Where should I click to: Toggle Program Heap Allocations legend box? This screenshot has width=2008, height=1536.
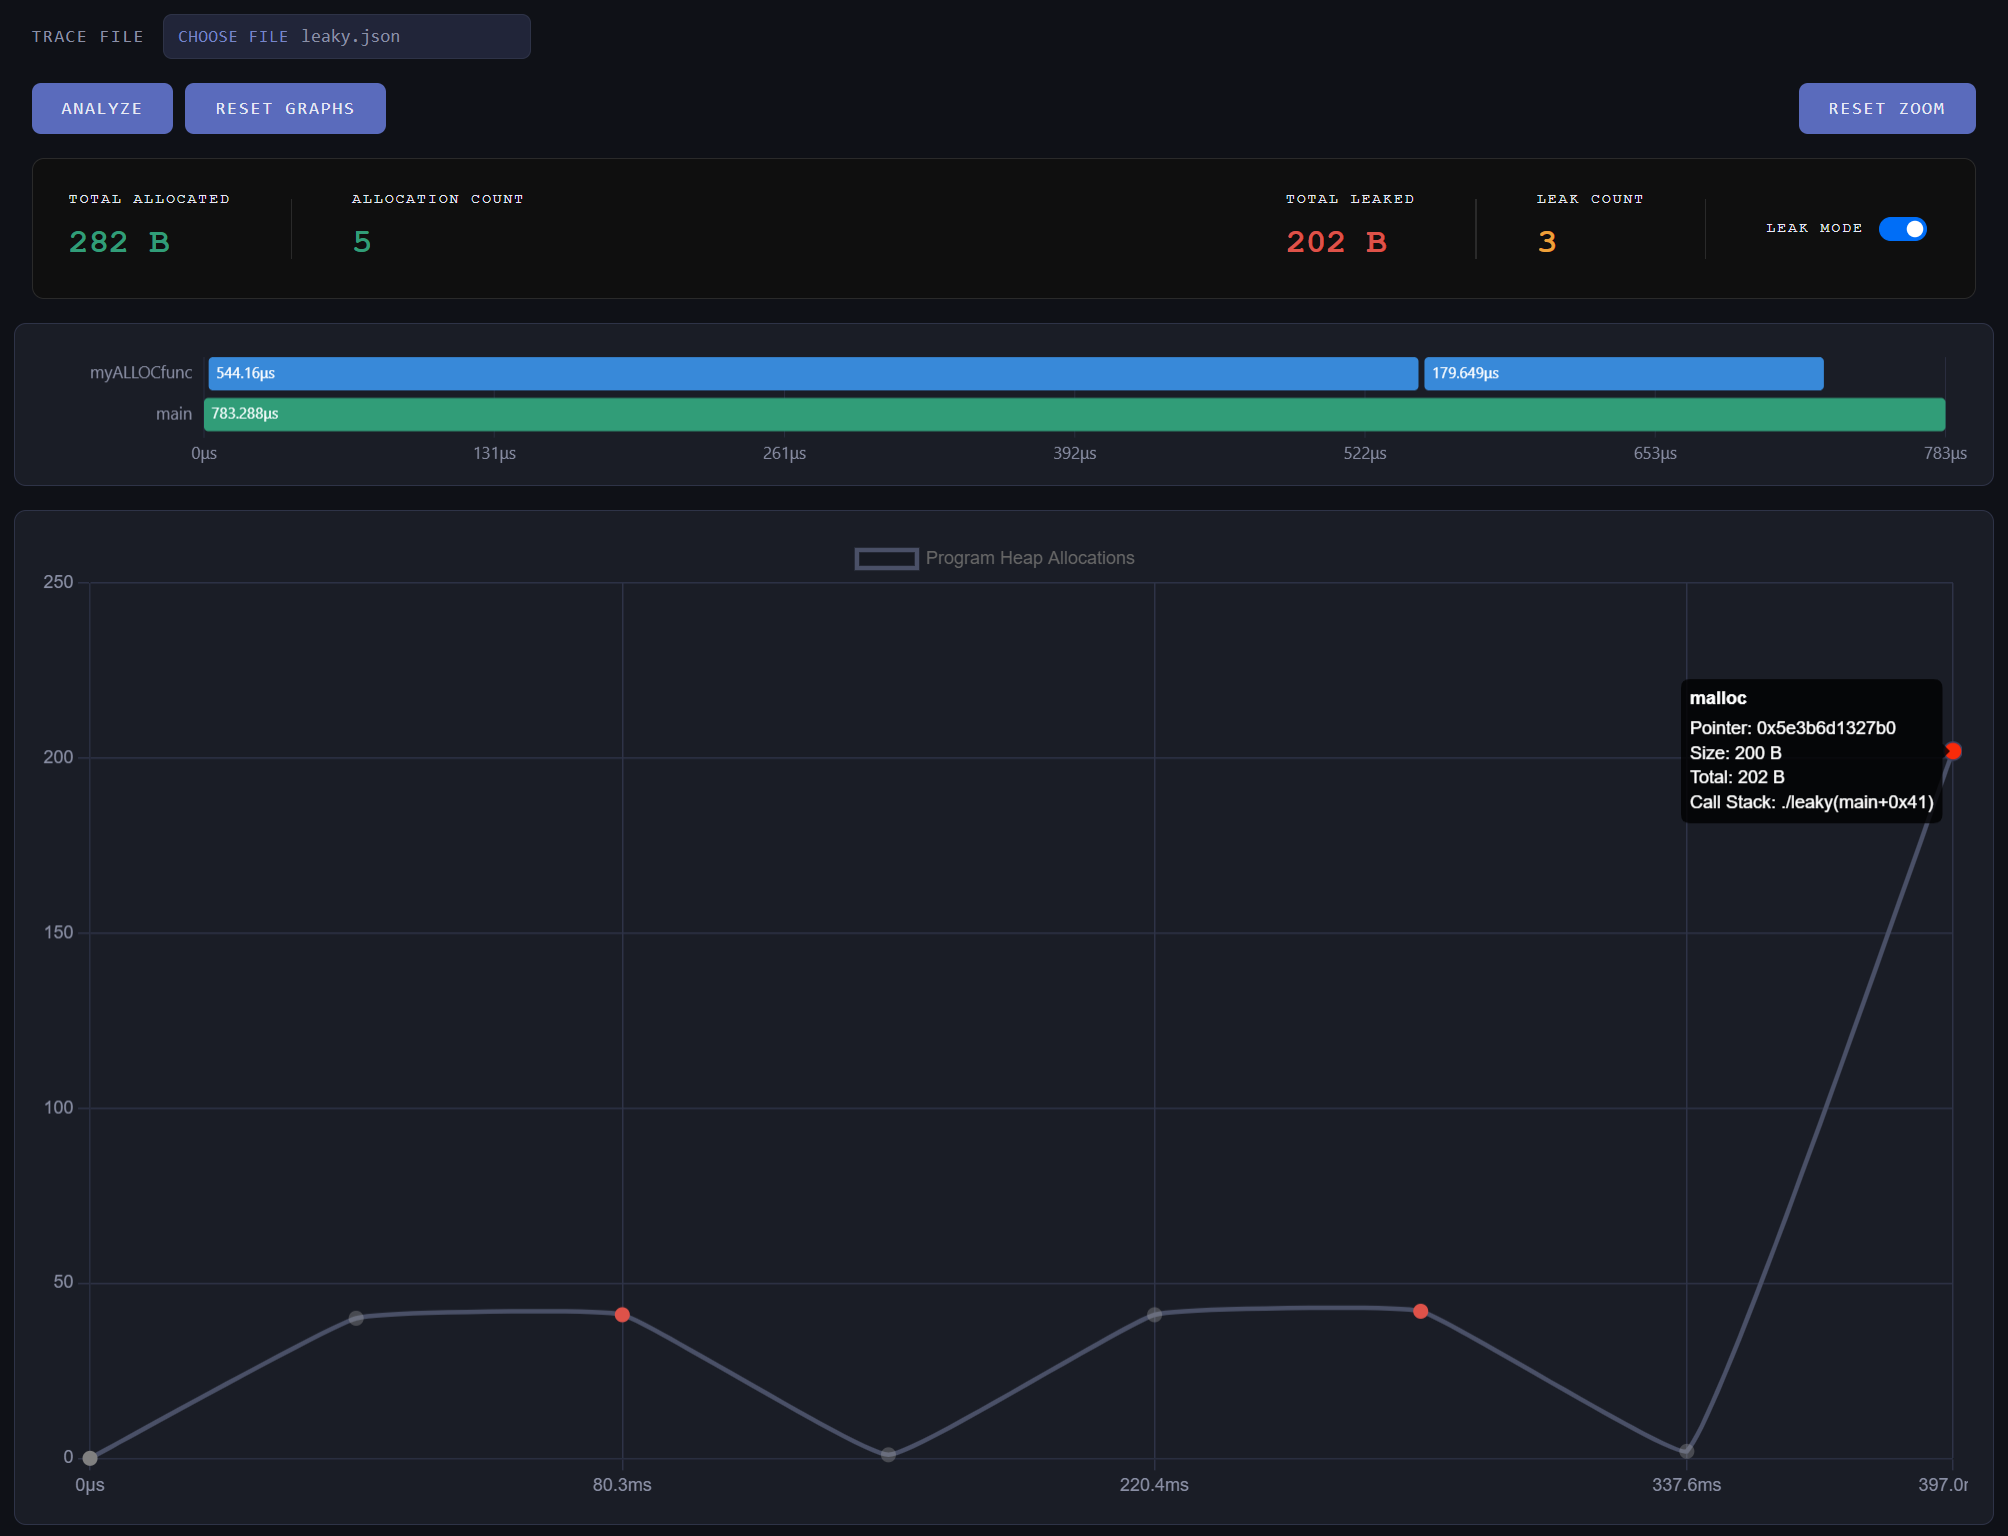[886, 559]
